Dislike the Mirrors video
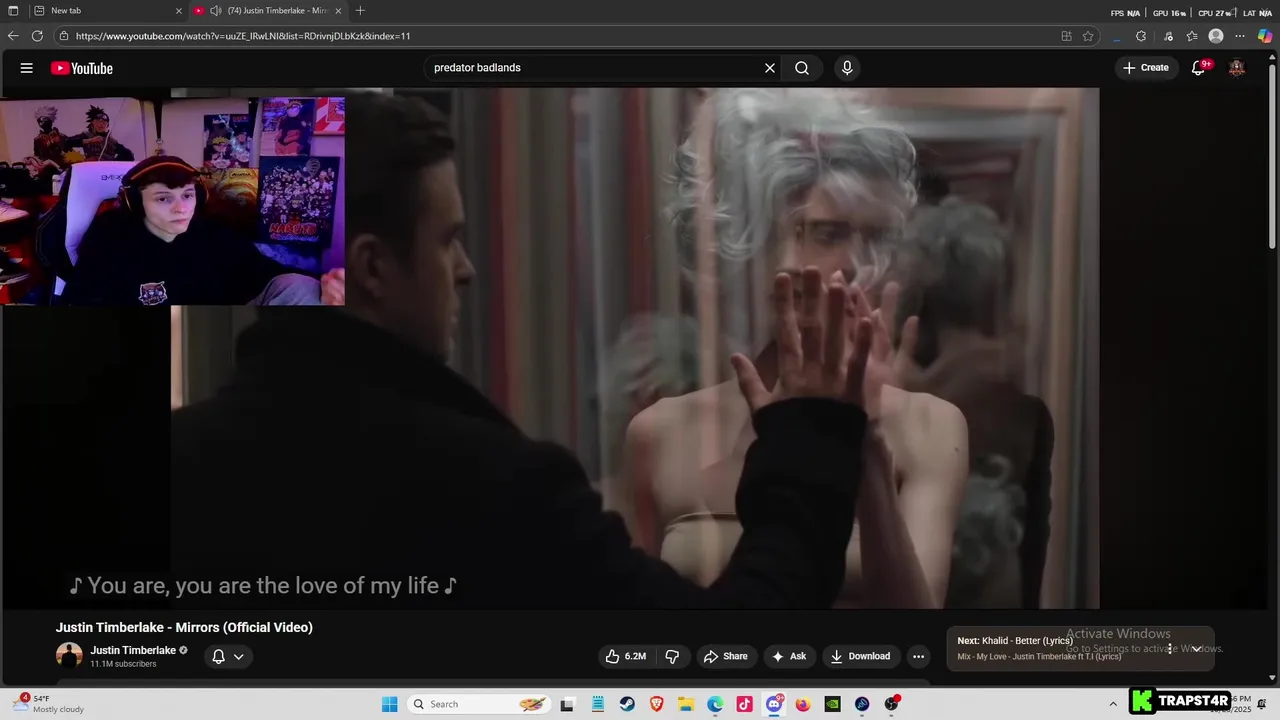The height and width of the screenshot is (720, 1280). tap(672, 656)
